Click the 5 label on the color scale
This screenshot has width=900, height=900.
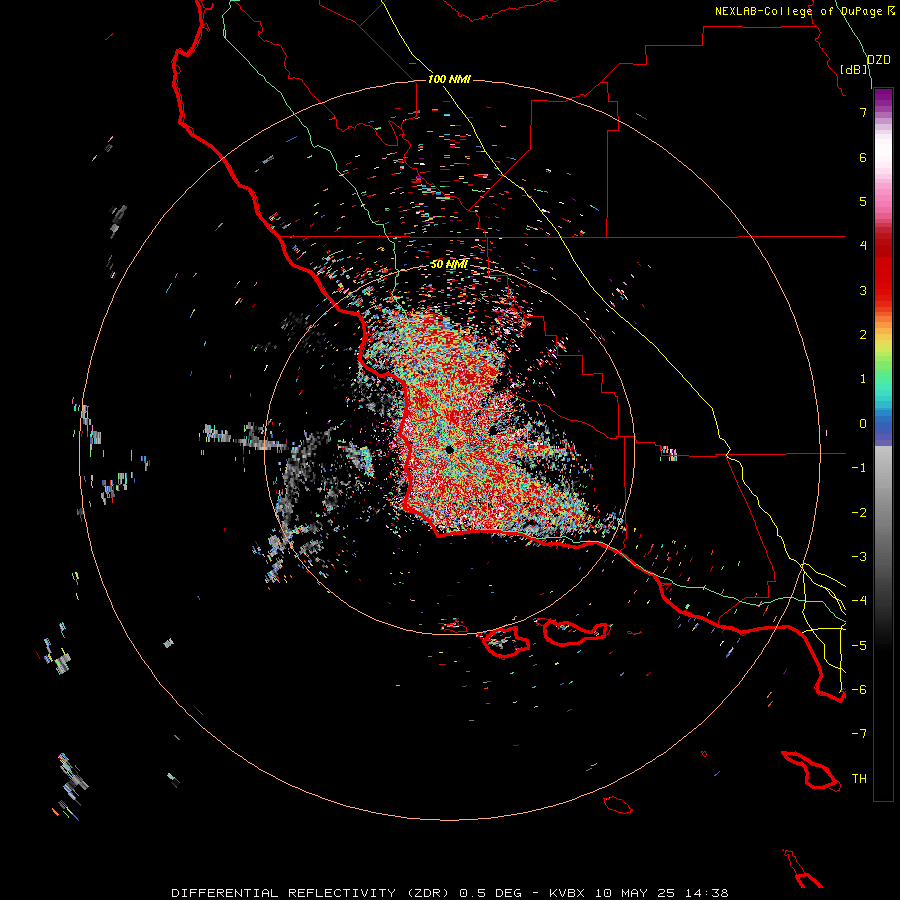pos(863,201)
